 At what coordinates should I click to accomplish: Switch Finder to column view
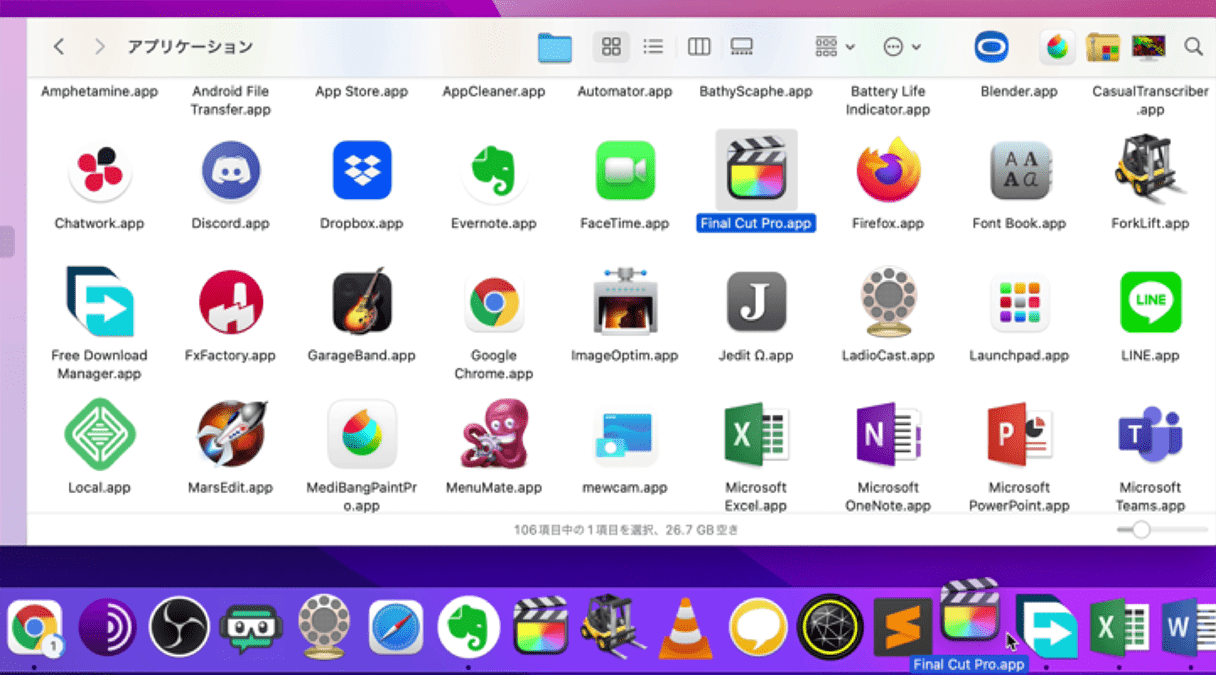click(699, 46)
